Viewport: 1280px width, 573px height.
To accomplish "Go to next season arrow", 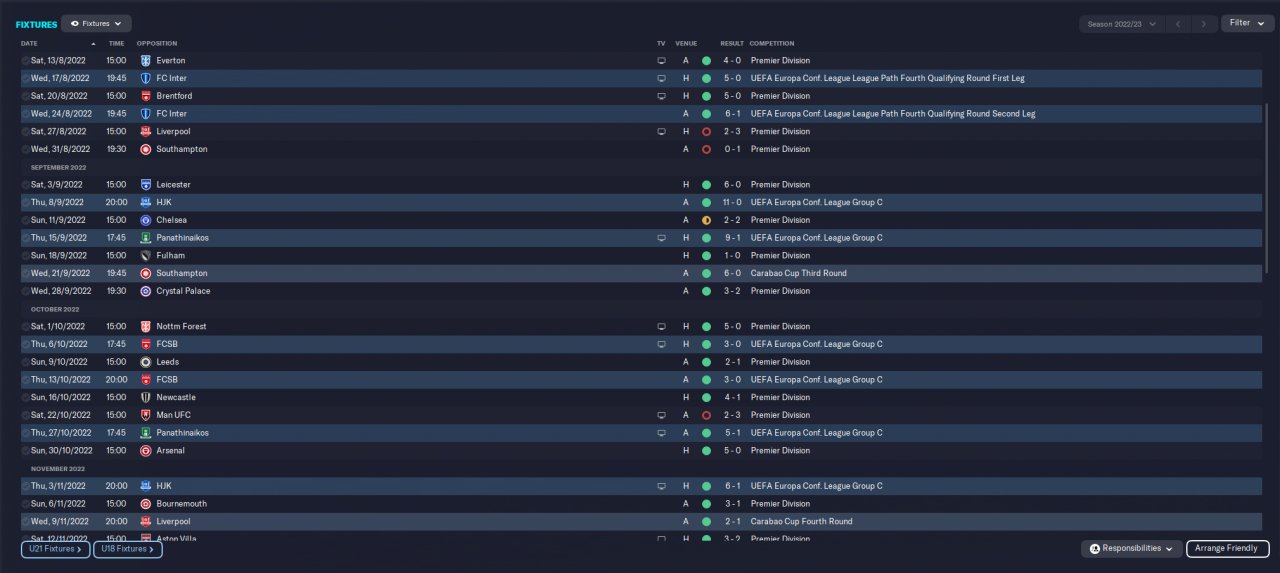I will (1206, 23).
